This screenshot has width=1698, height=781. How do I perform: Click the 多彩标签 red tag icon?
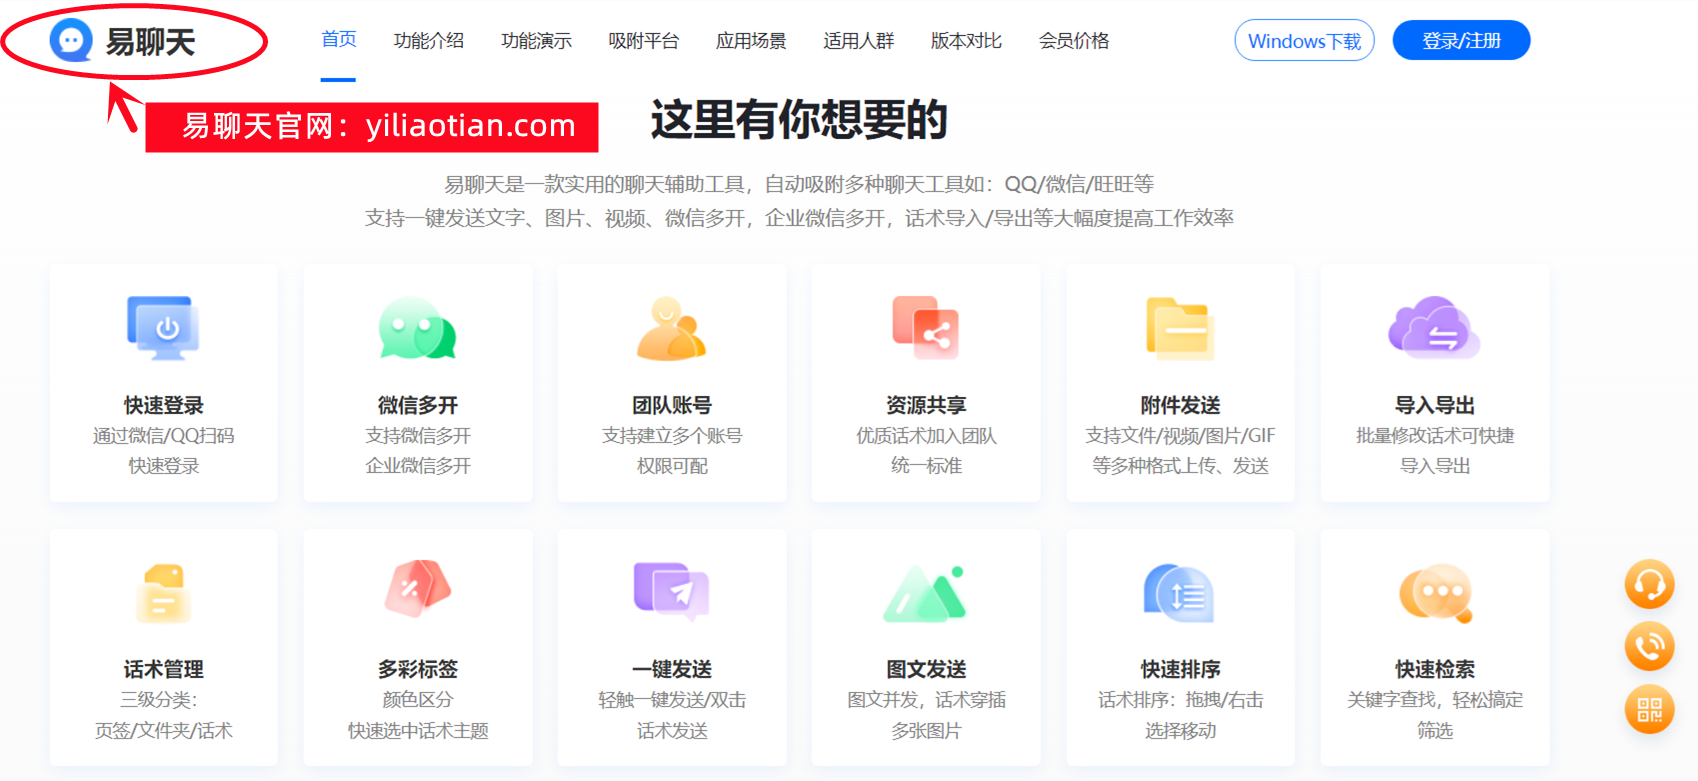click(x=418, y=588)
